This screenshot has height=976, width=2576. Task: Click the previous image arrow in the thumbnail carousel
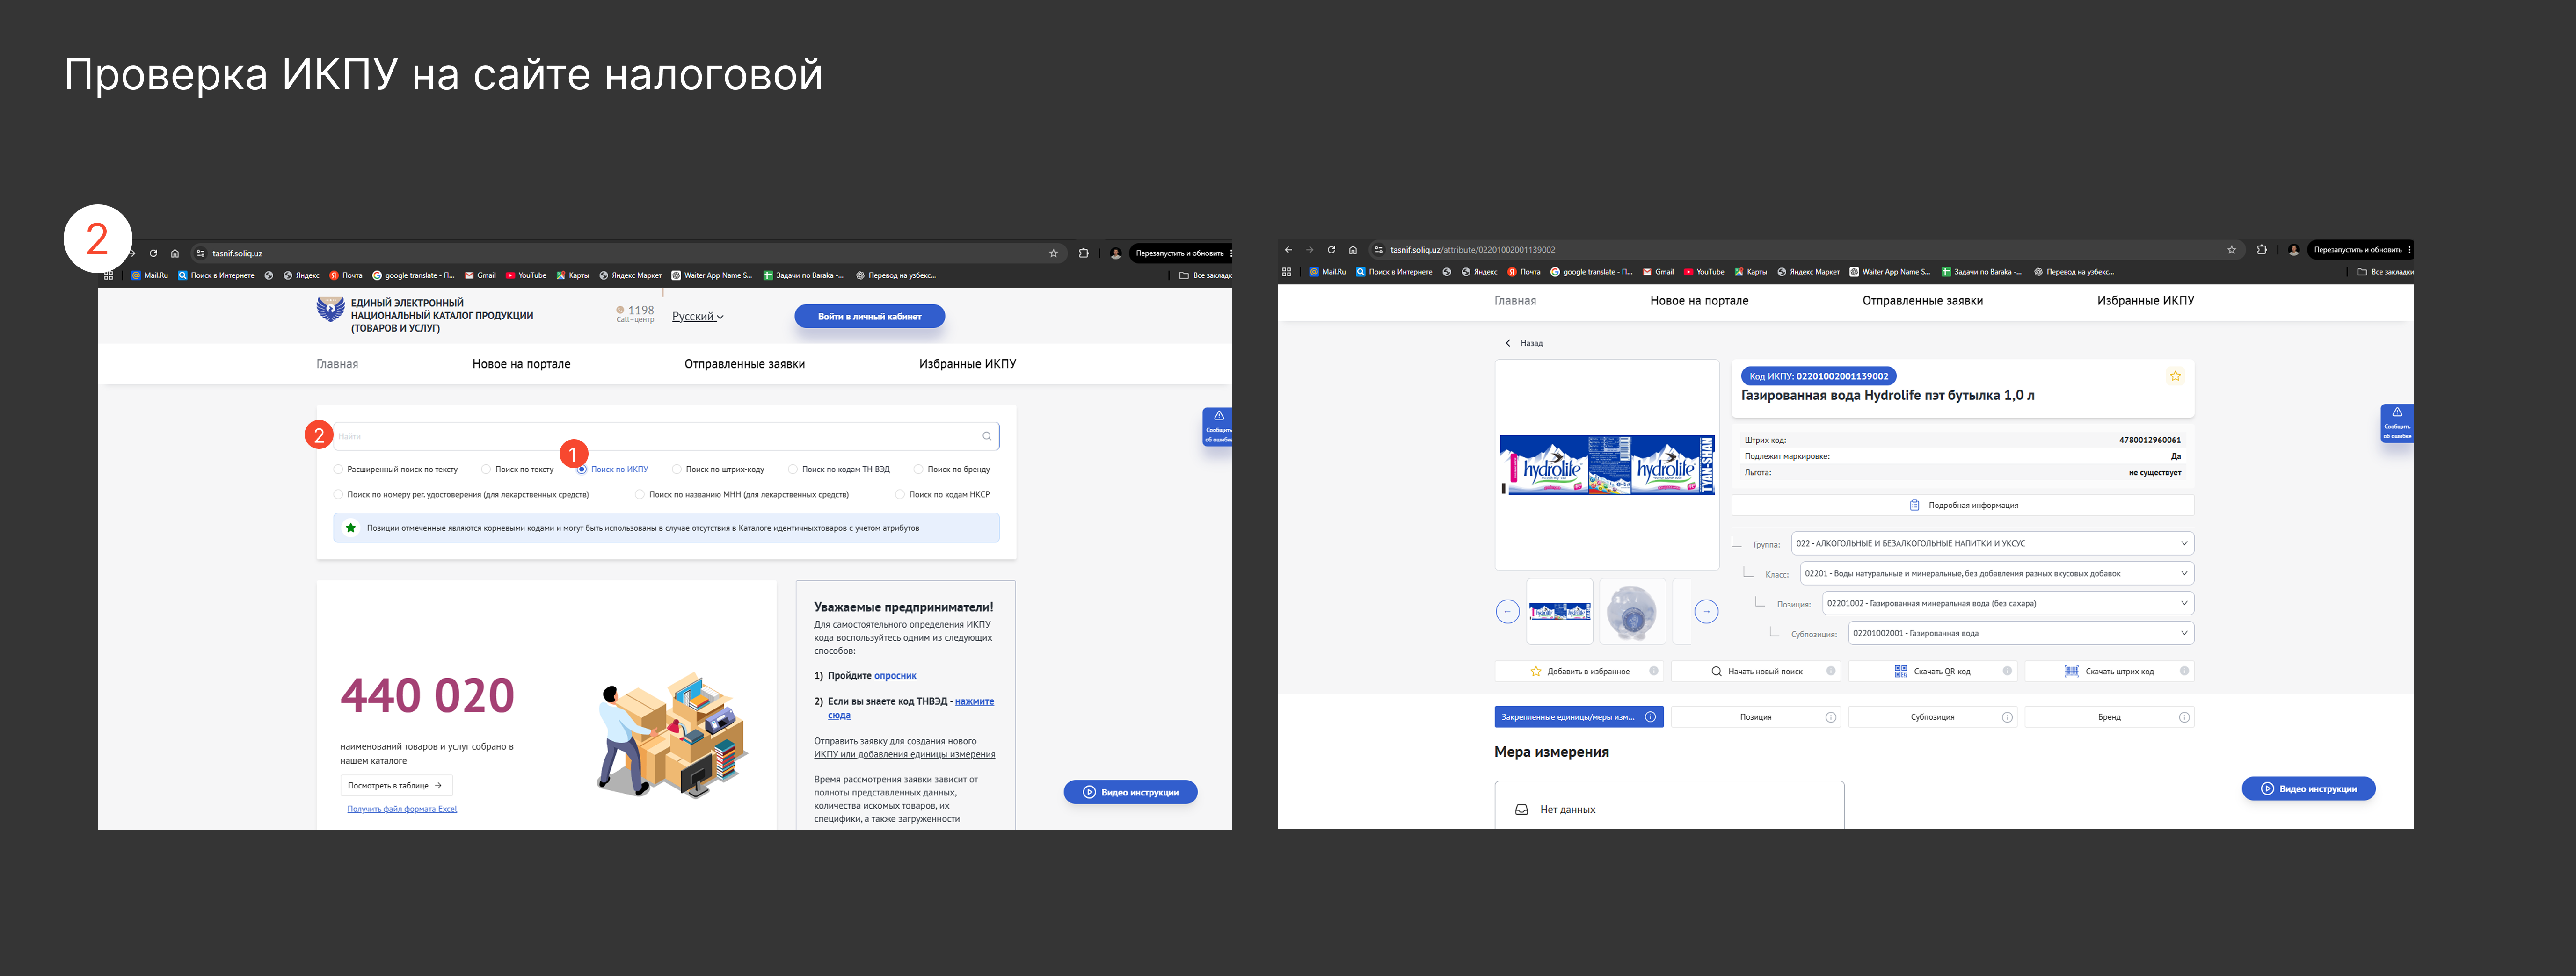pos(1507,611)
